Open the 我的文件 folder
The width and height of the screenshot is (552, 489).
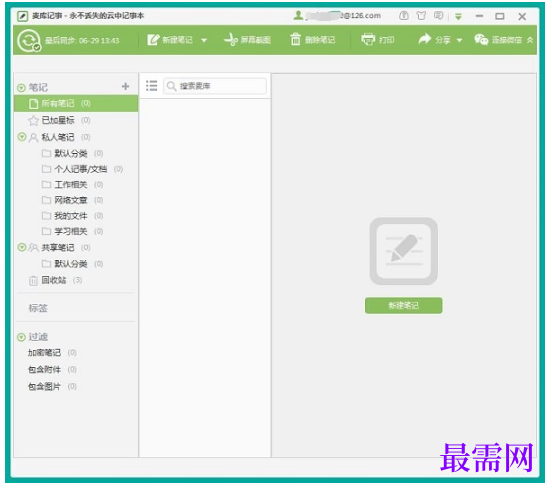[71, 216]
